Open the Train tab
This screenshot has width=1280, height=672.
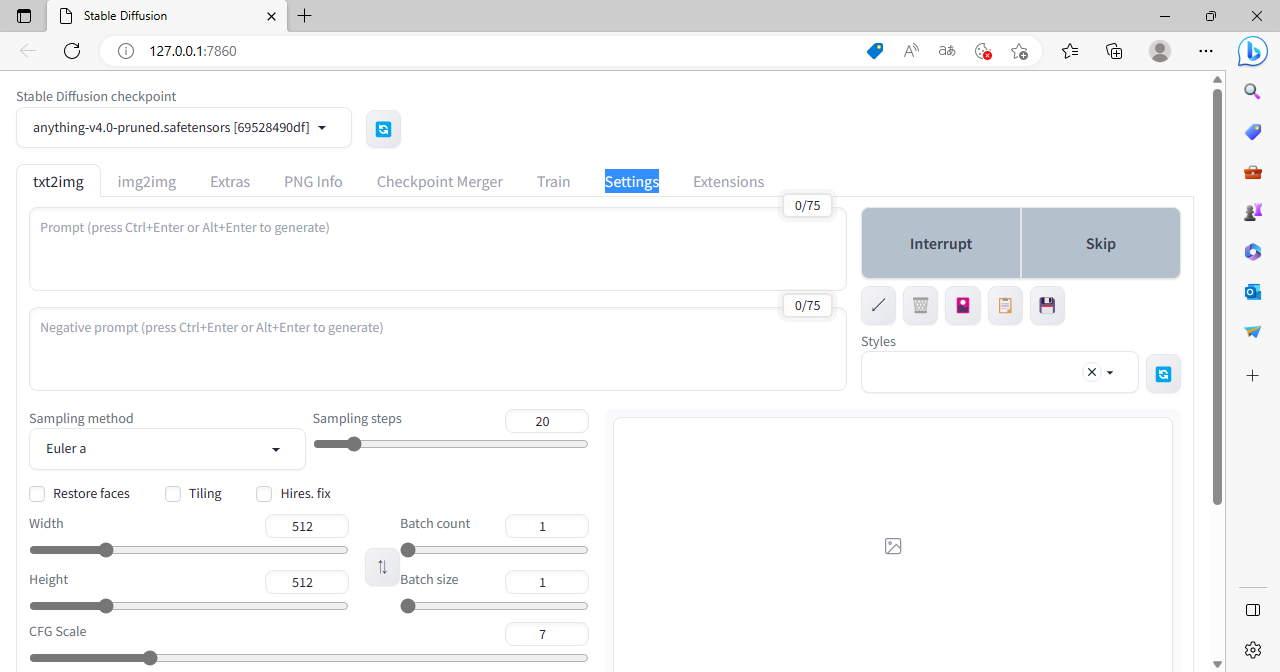(x=553, y=182)
